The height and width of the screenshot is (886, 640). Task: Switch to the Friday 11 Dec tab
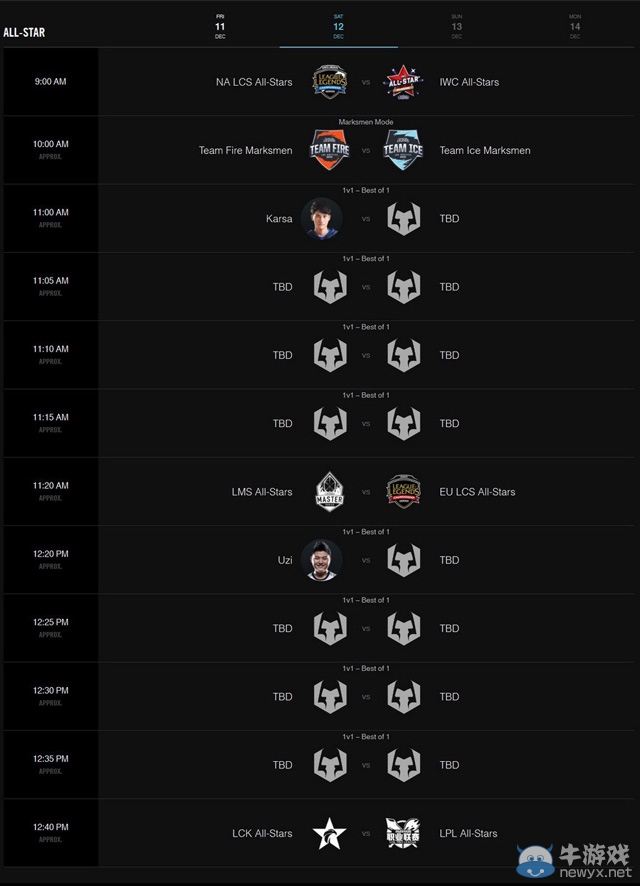220,26
